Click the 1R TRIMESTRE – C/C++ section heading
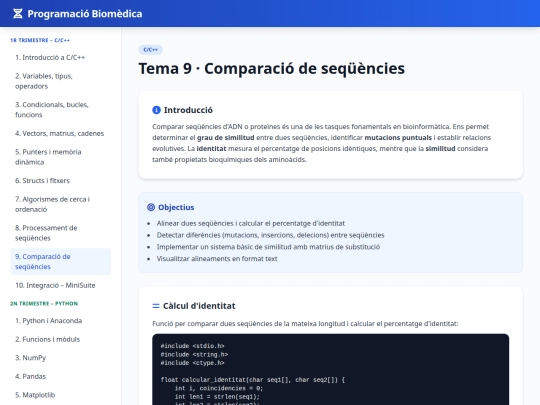Screen dimensions: 540x405 (x=40, y=40)
